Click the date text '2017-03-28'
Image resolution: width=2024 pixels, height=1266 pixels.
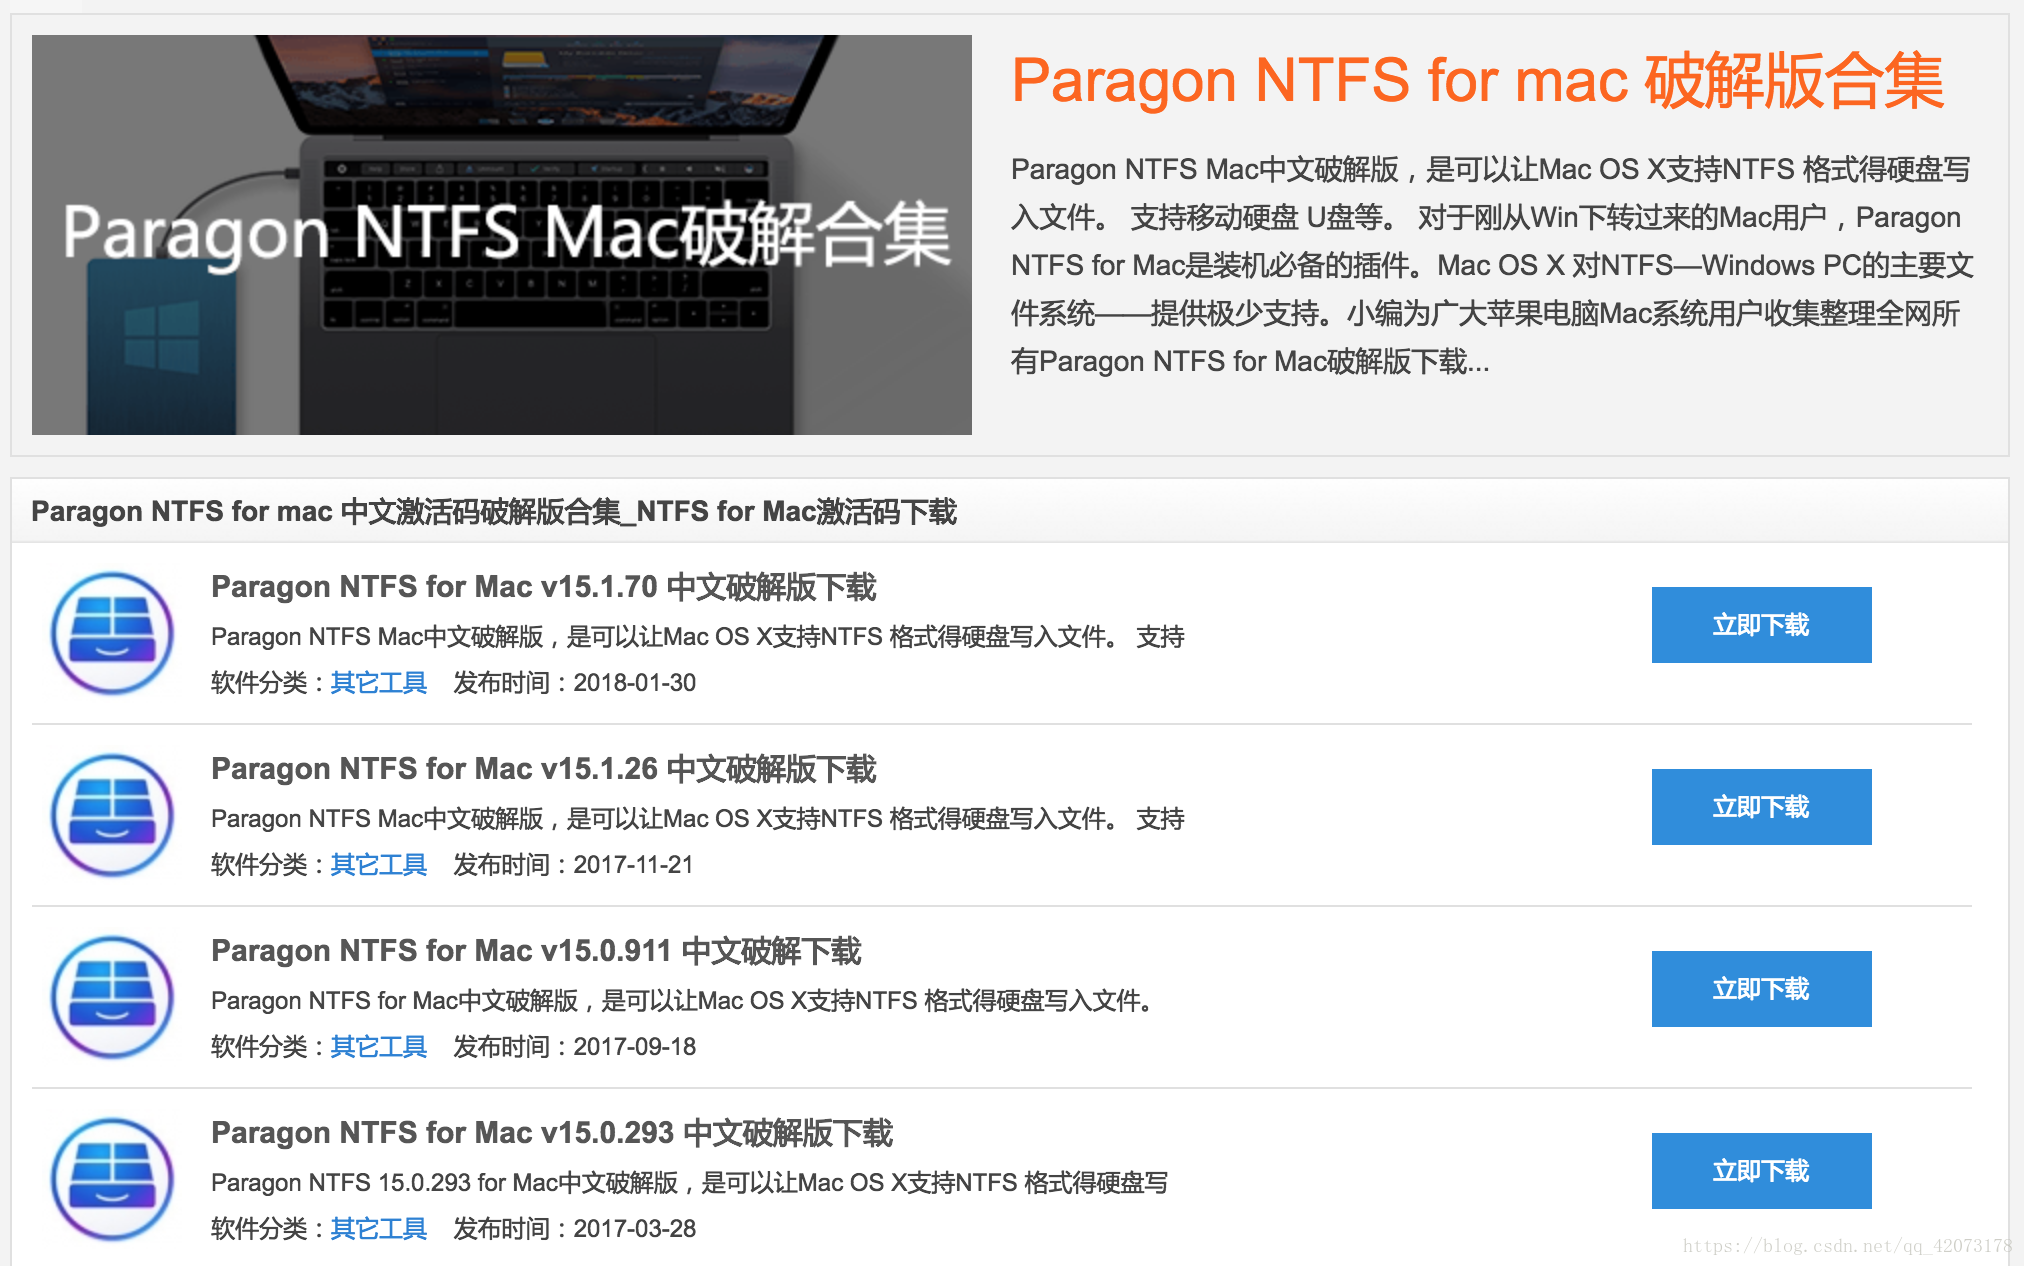tap(635, 1229)
